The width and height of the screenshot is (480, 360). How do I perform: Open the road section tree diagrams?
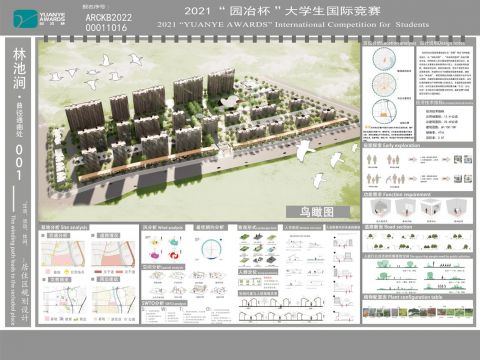pyautogui.click(x=418, y=241)
